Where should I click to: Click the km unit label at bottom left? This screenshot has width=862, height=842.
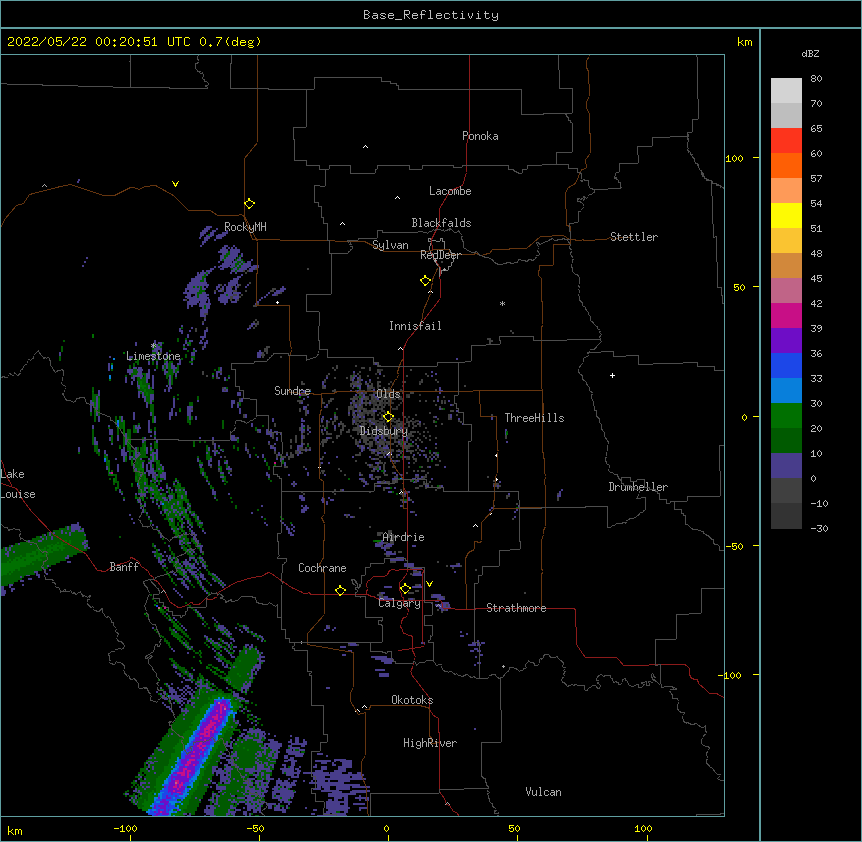point(14,830)
